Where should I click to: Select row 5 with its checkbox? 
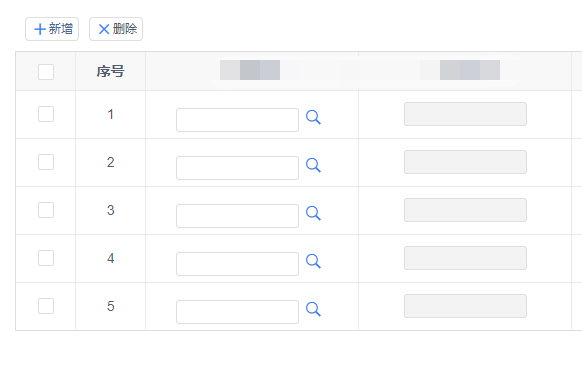point(46,306)
